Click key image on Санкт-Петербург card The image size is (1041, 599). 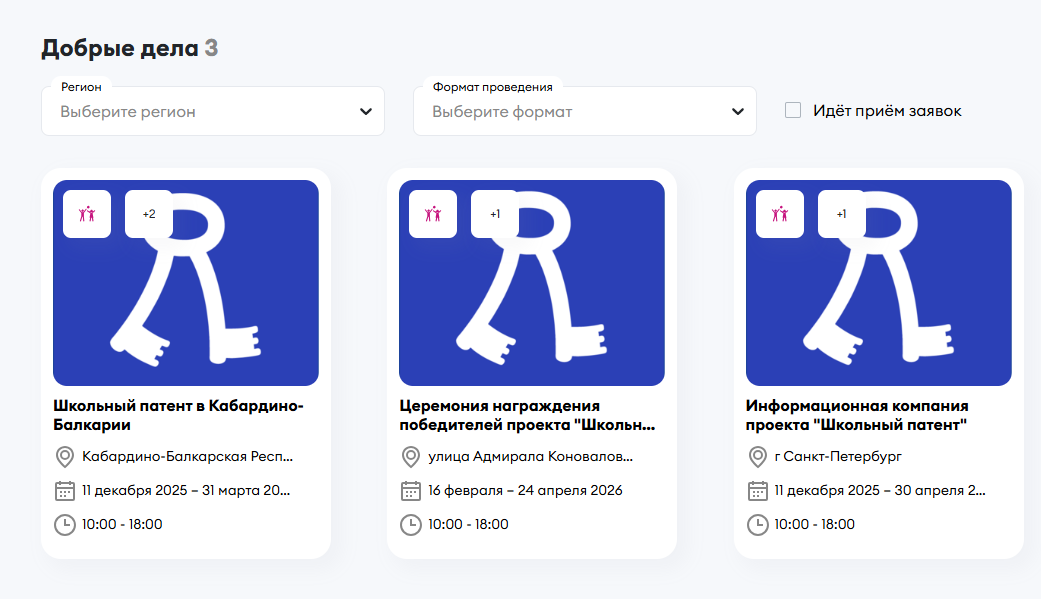(878, 300)
